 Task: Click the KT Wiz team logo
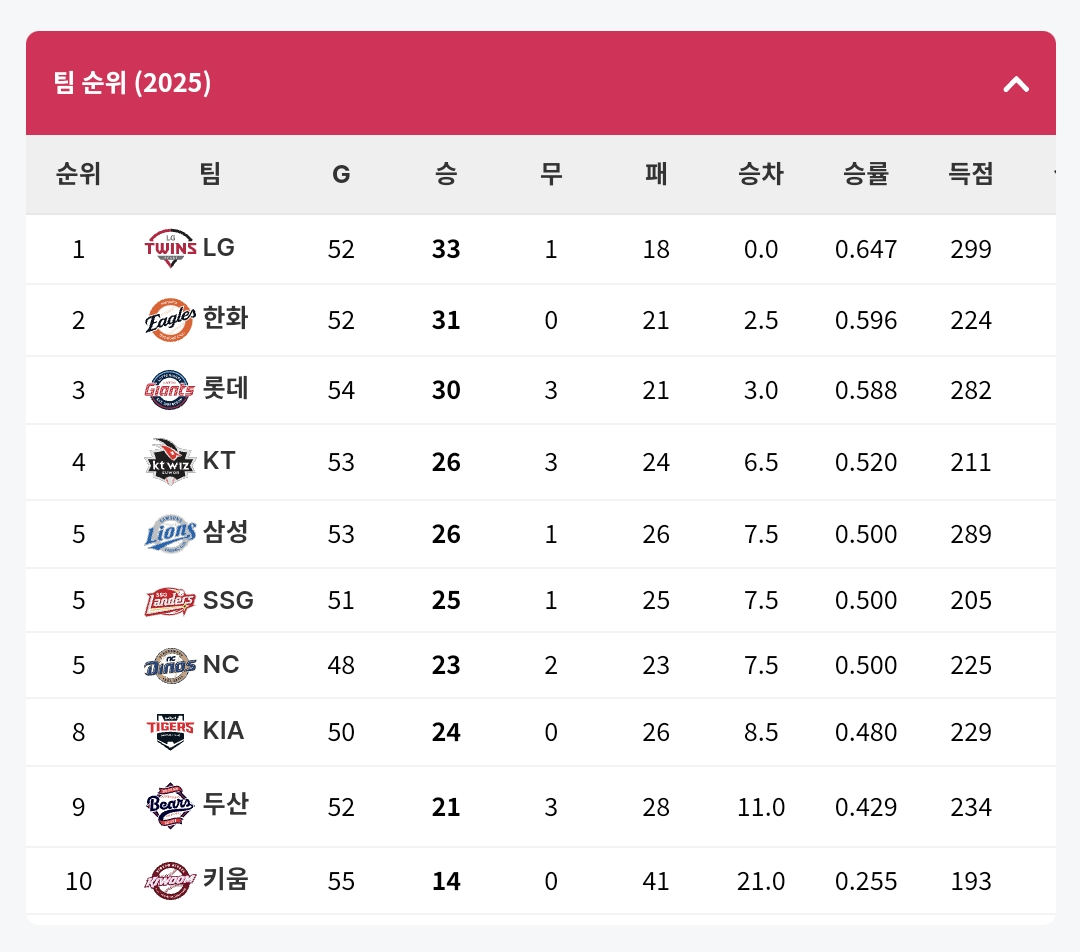tap(170, 462)
